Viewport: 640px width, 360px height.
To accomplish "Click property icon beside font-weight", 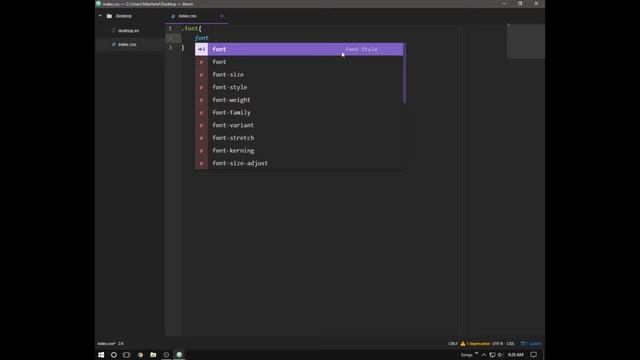I will [x=202, y=100].
